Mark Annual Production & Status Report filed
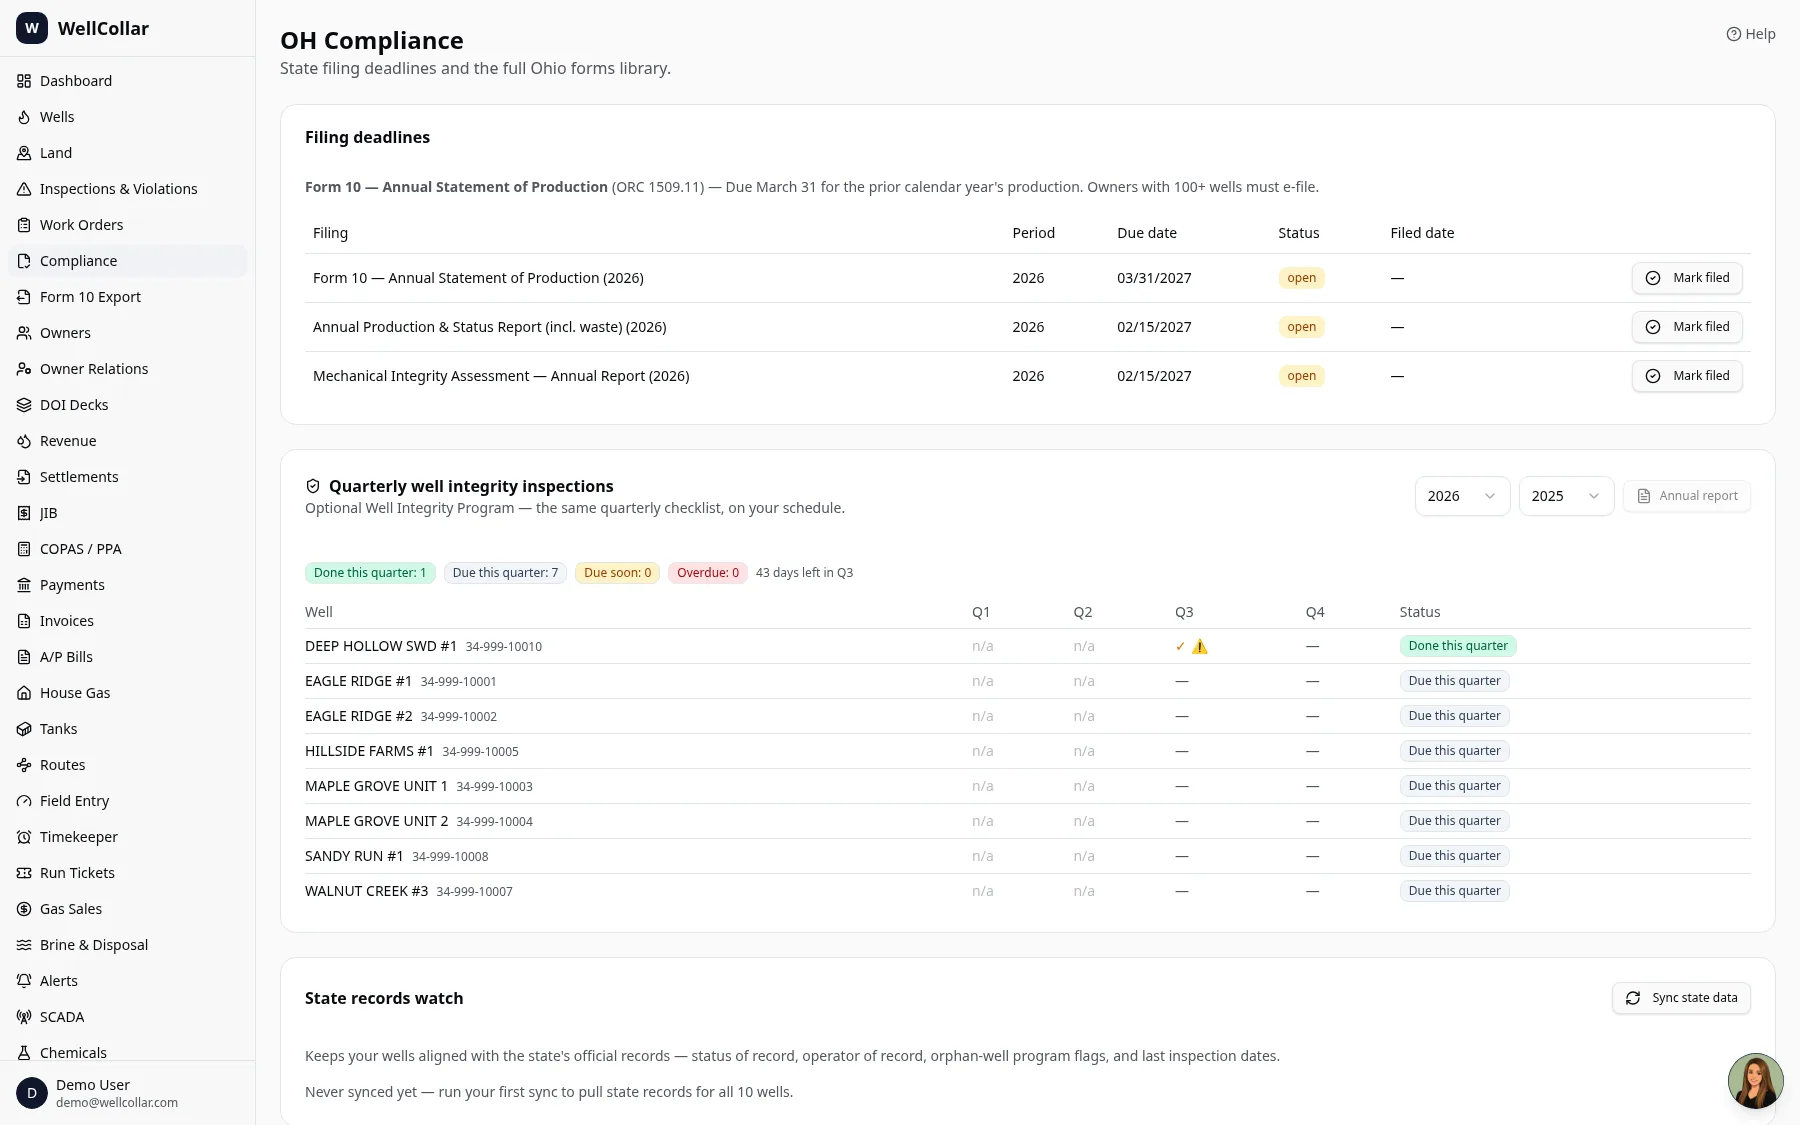Screen dimensions: 1800x1125 1687,327
